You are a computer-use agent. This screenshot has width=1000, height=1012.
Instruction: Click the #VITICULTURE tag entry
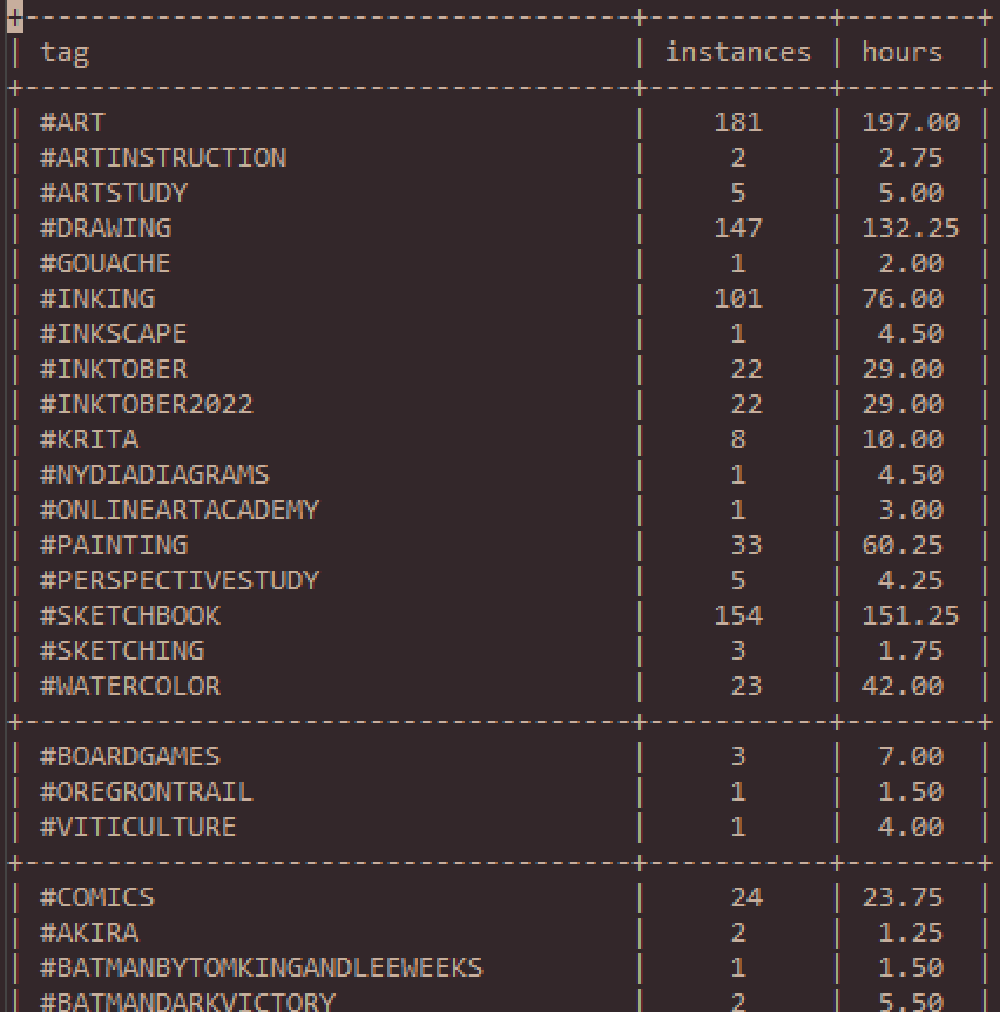click(x=138, y=827)
